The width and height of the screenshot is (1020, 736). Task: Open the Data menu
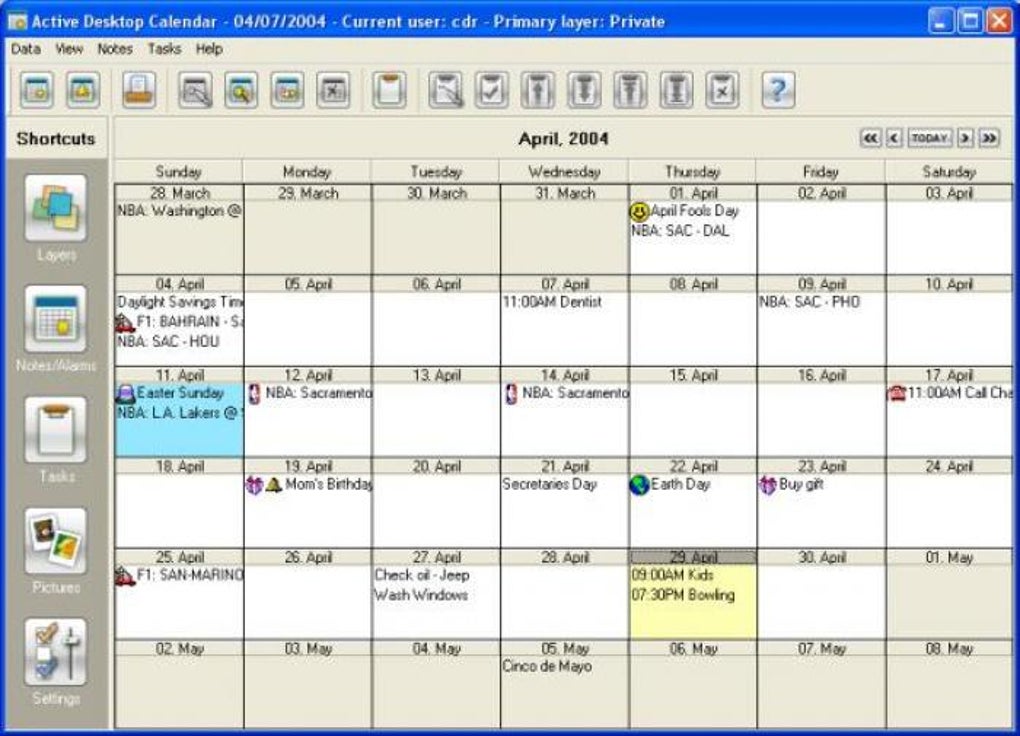tap(26, 49)
